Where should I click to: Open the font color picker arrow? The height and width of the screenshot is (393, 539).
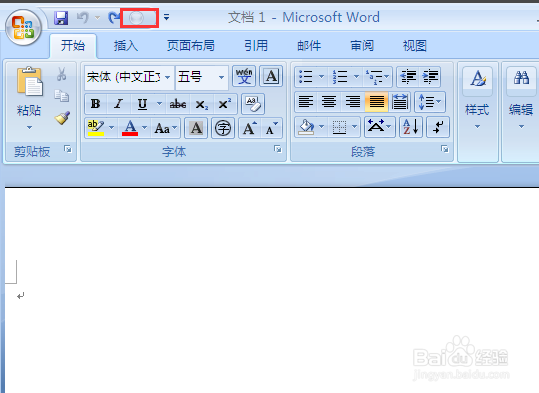pos(145,128)
